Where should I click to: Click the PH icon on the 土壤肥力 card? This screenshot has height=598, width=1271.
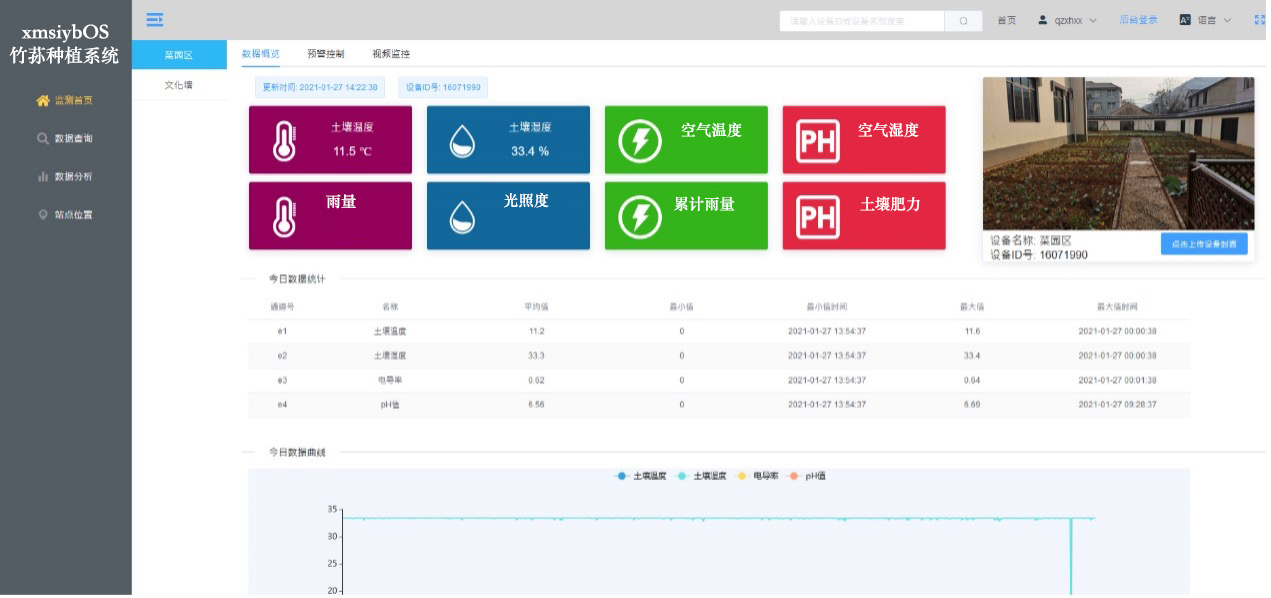pos(817,216)
